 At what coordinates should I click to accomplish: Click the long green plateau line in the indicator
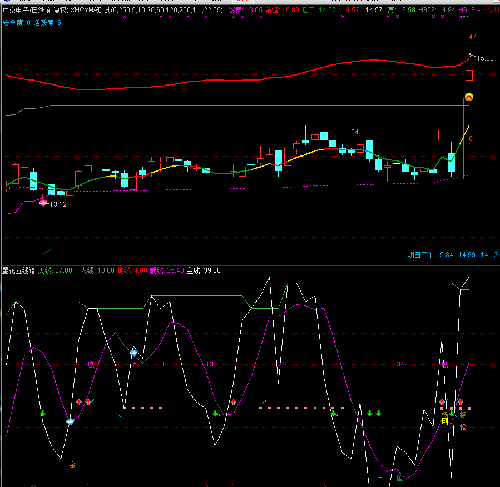click(198, 295)
